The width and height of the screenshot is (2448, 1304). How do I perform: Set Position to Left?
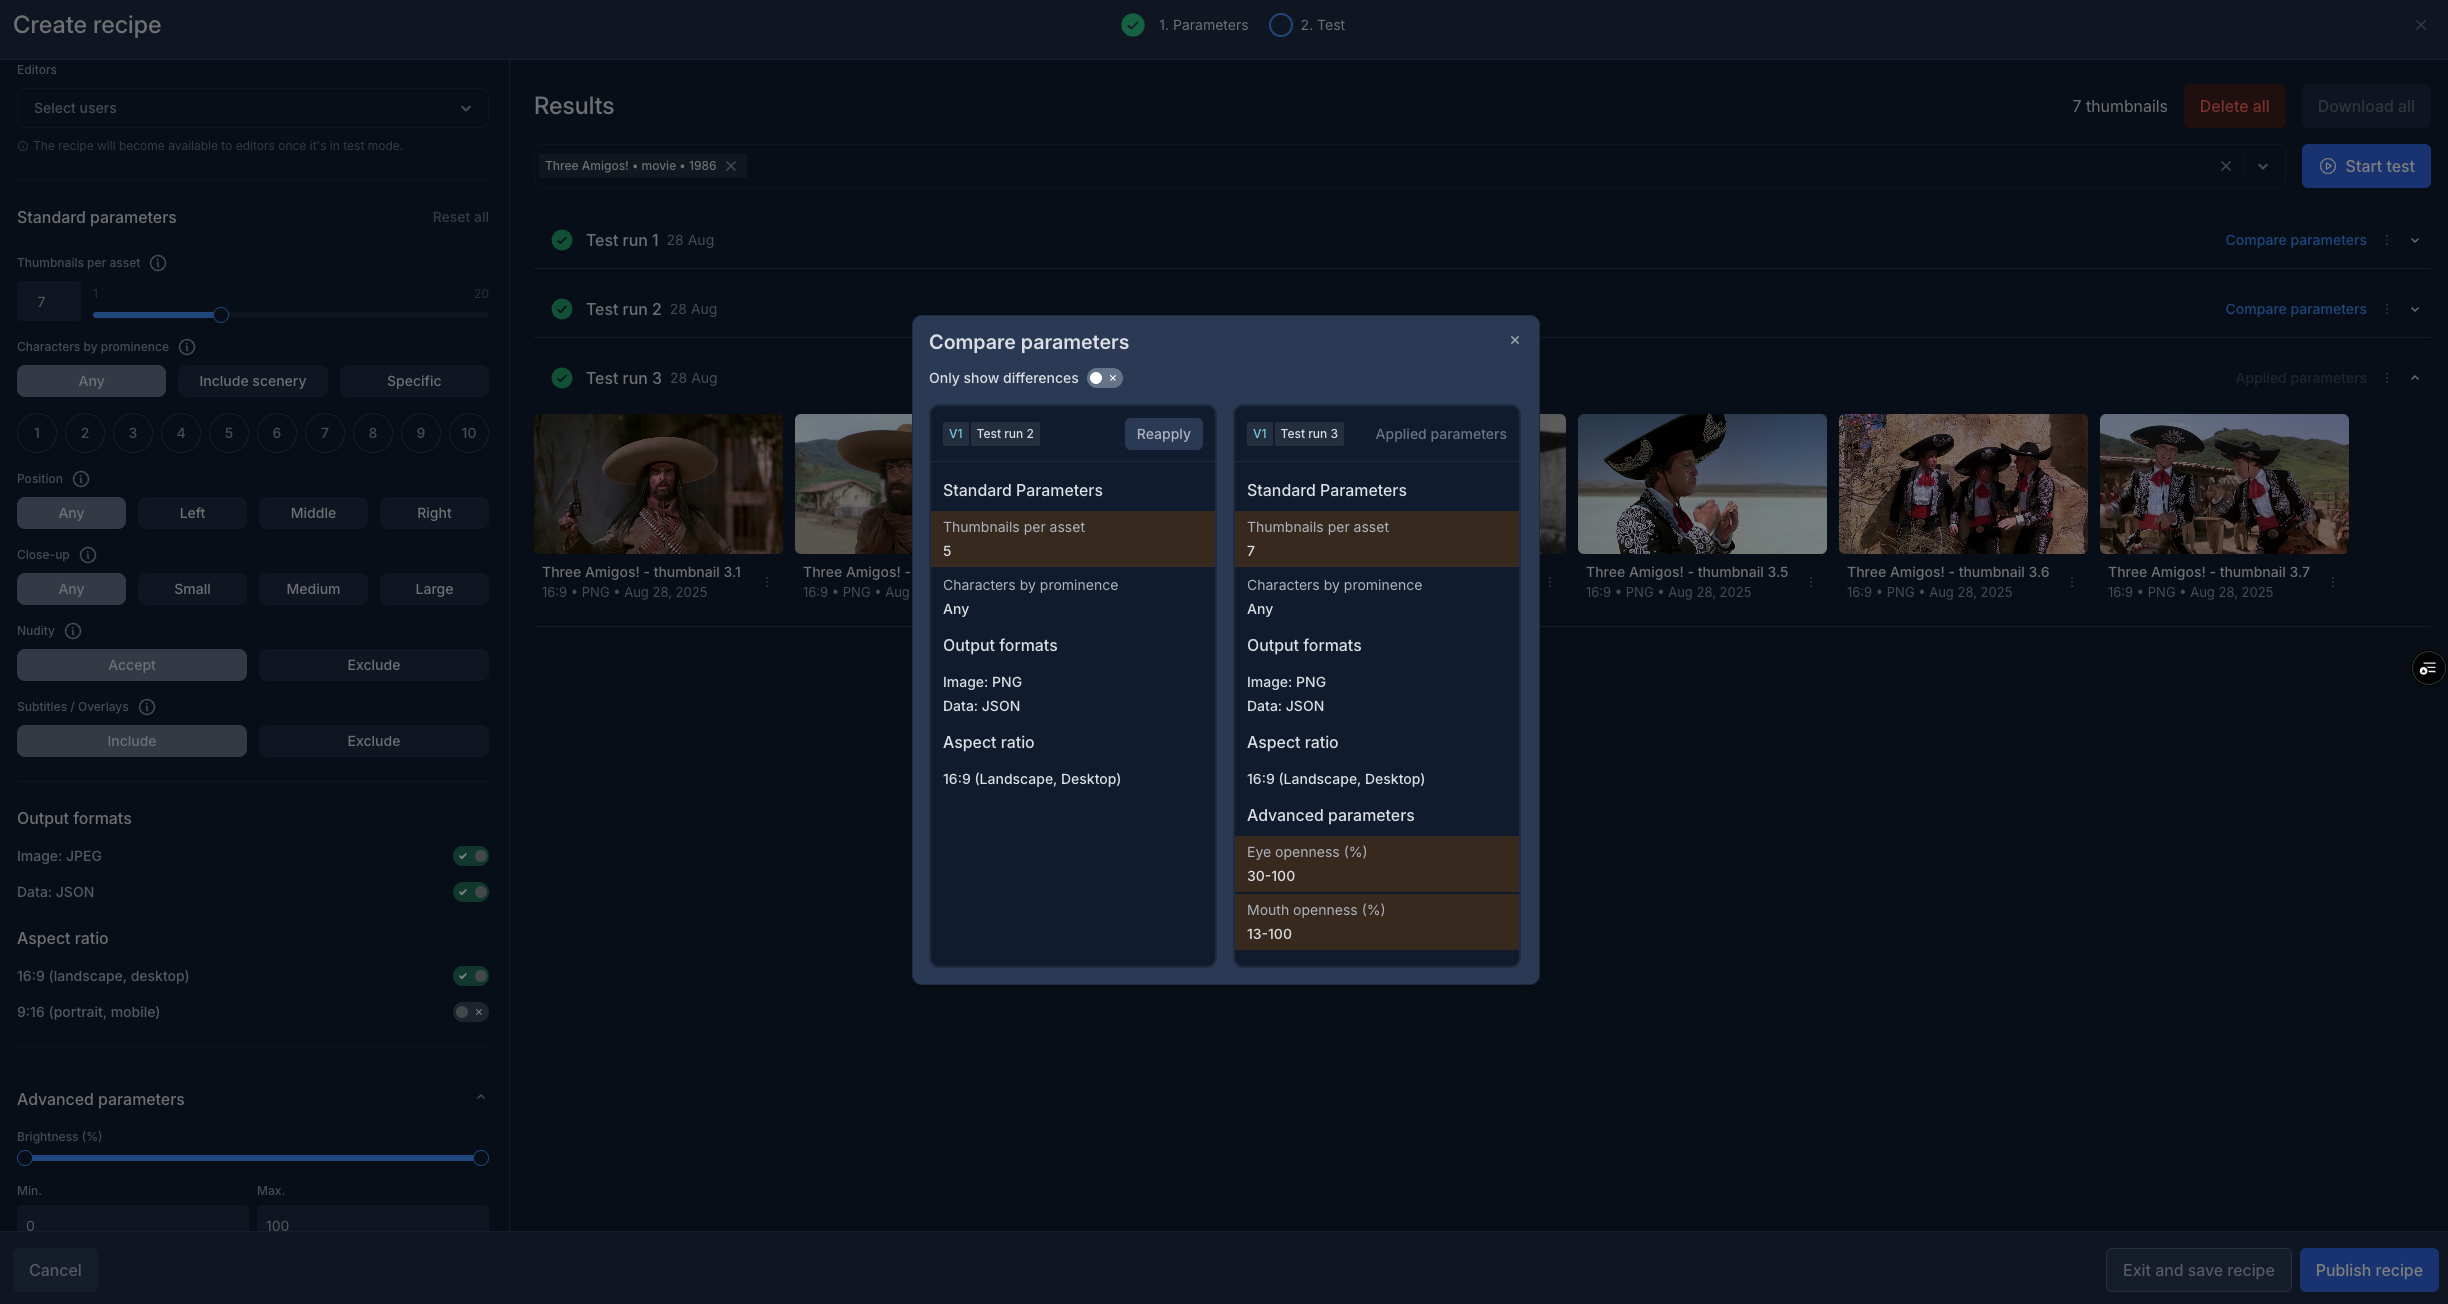point(192,513)
